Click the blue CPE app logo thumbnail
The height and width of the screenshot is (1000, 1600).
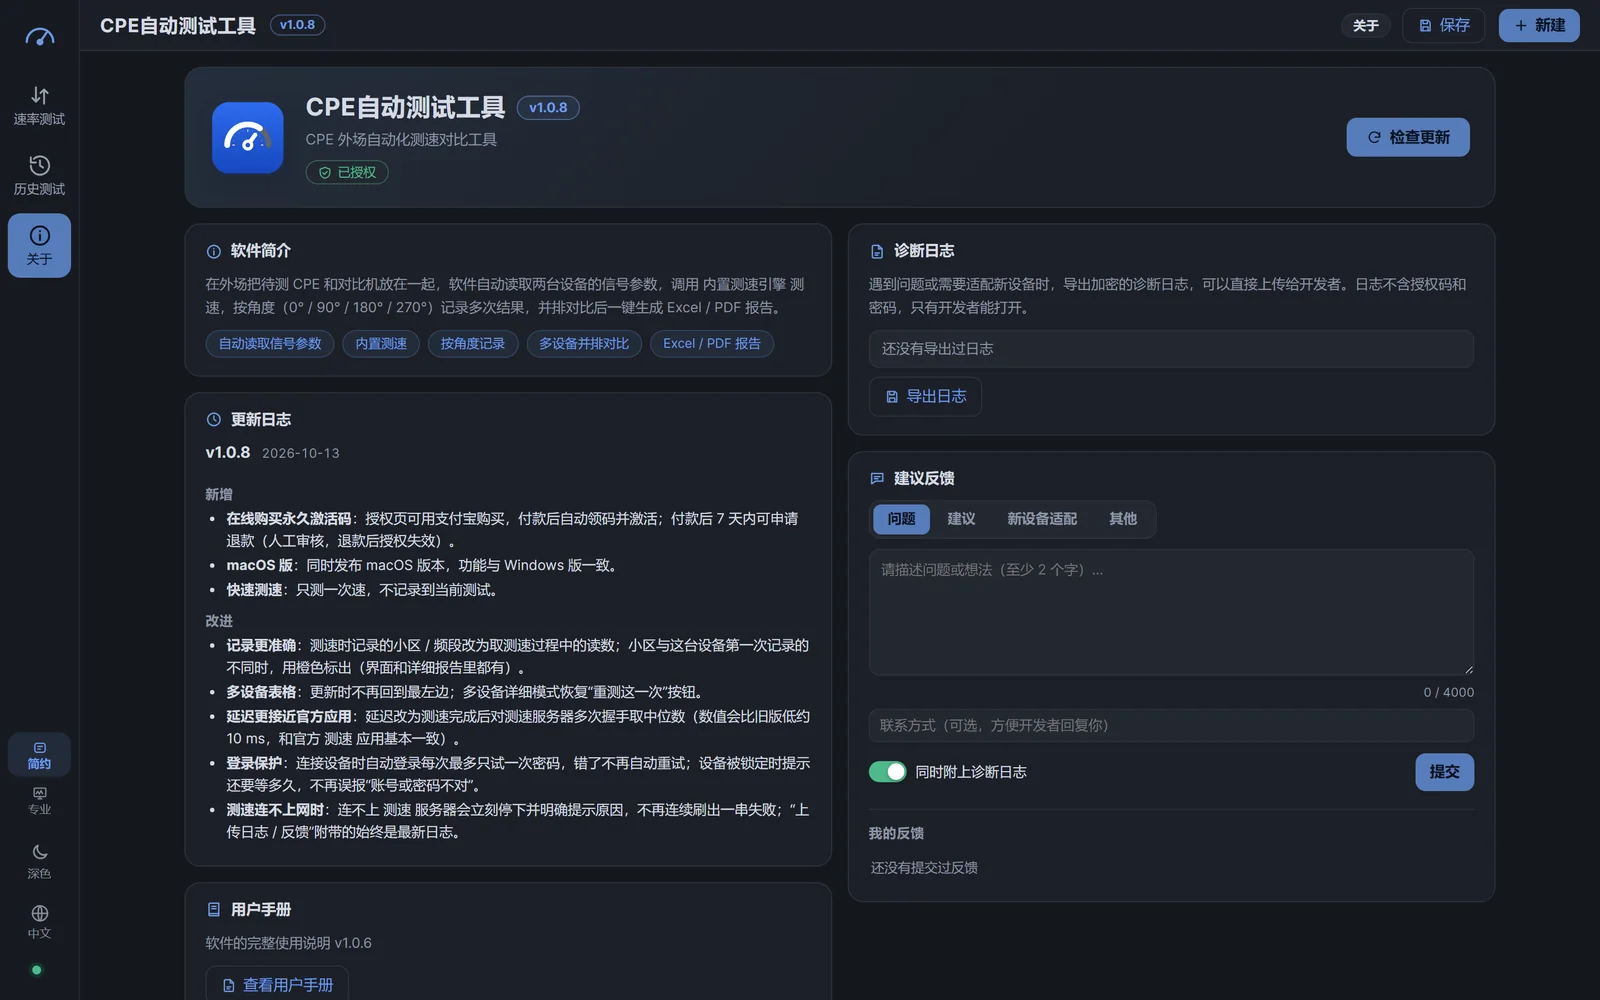pyautogui.click(x=248, y=138)
